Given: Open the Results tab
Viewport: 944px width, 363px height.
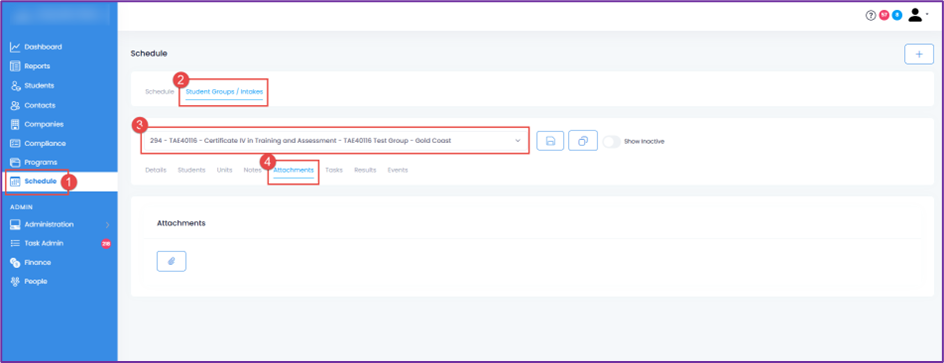Looking at the screenshot, I should pyautogui.click(x=365, y=170).
